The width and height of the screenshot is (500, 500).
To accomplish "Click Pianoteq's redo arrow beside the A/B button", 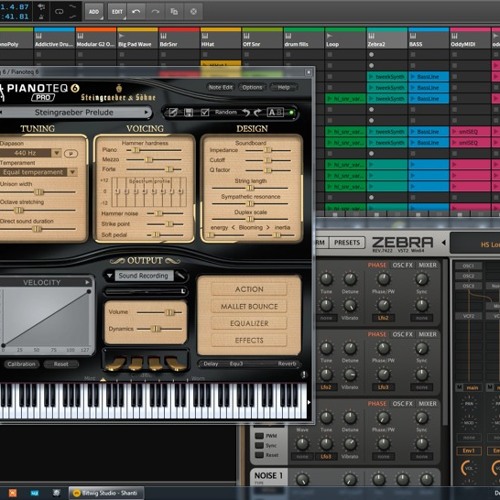I will pos(257,112).
